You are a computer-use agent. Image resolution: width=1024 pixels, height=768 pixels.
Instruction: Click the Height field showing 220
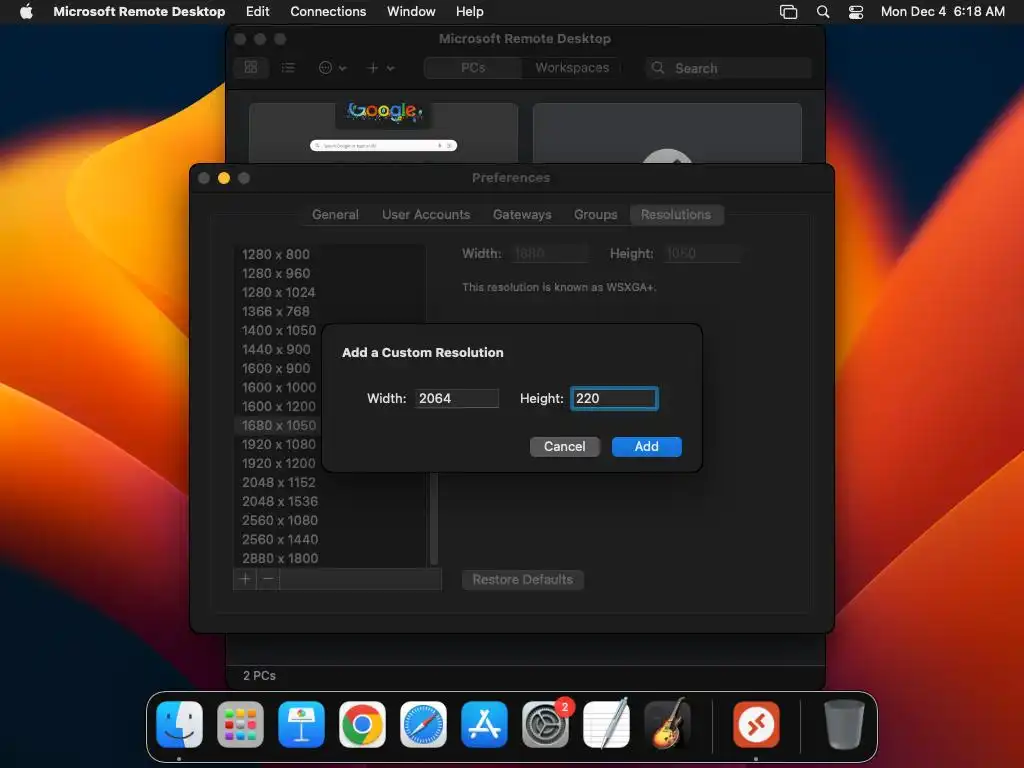point(614,398)
